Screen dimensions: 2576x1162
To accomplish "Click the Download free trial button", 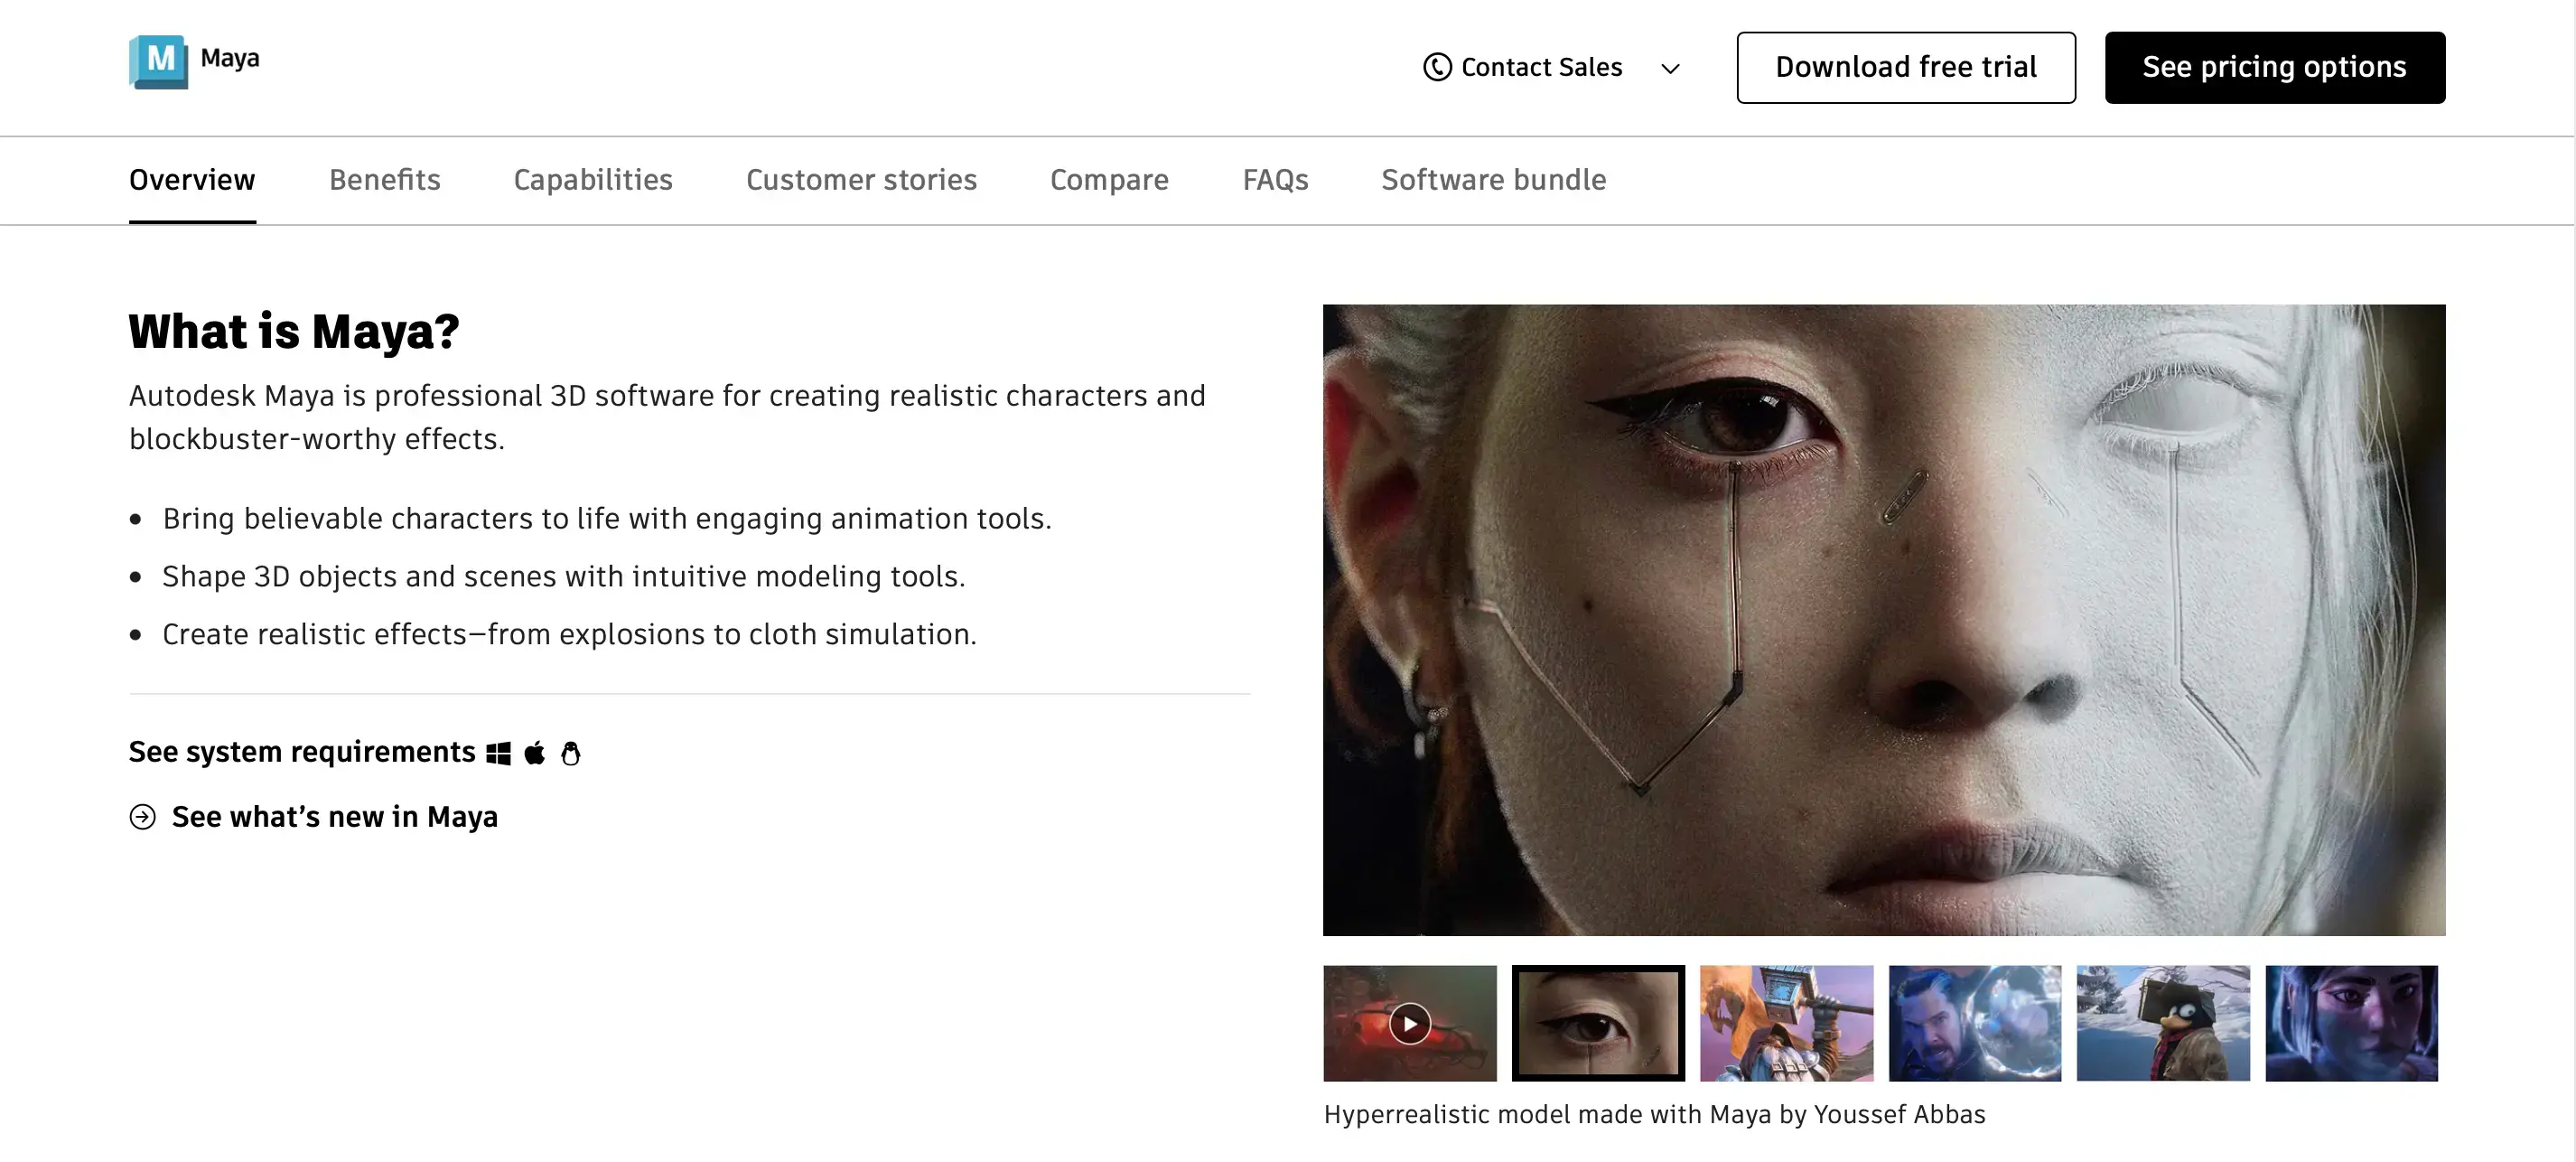I will (1905, 67).
